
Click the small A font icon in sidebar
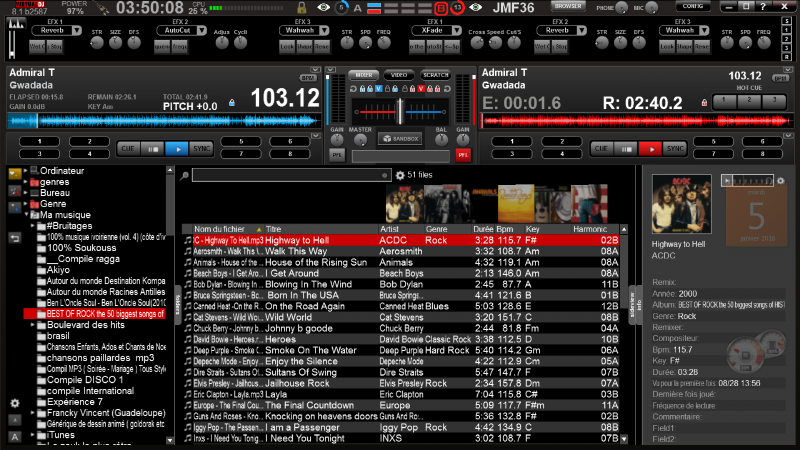(x=15, y=420)
